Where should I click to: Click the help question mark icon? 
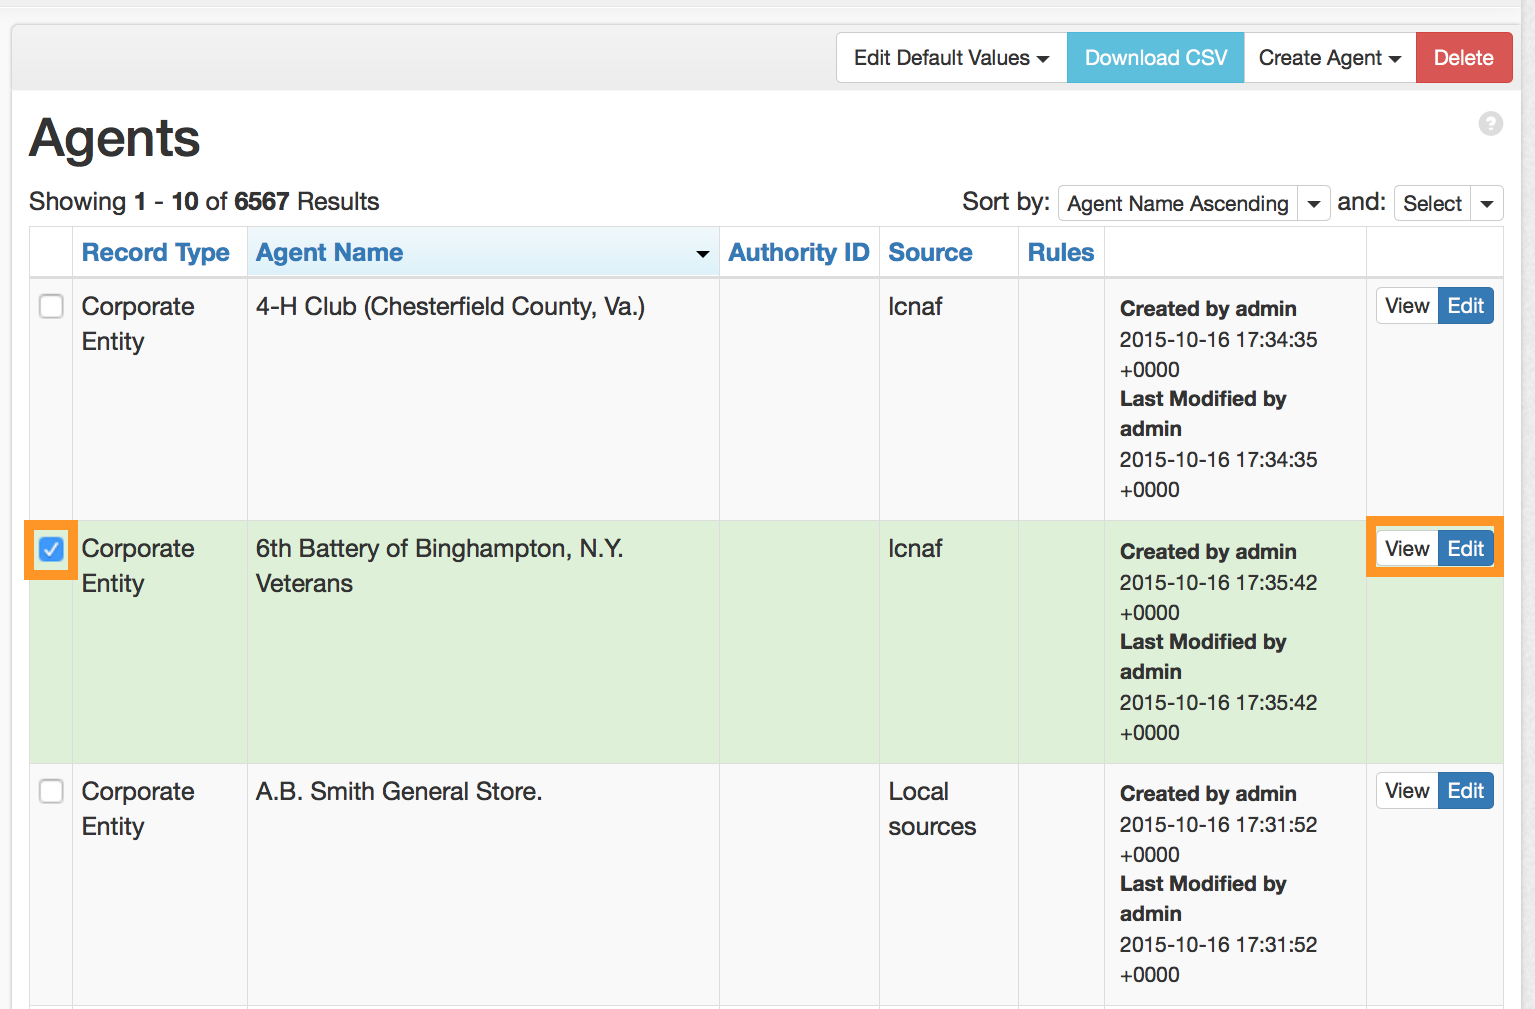tap(1490, 123)
